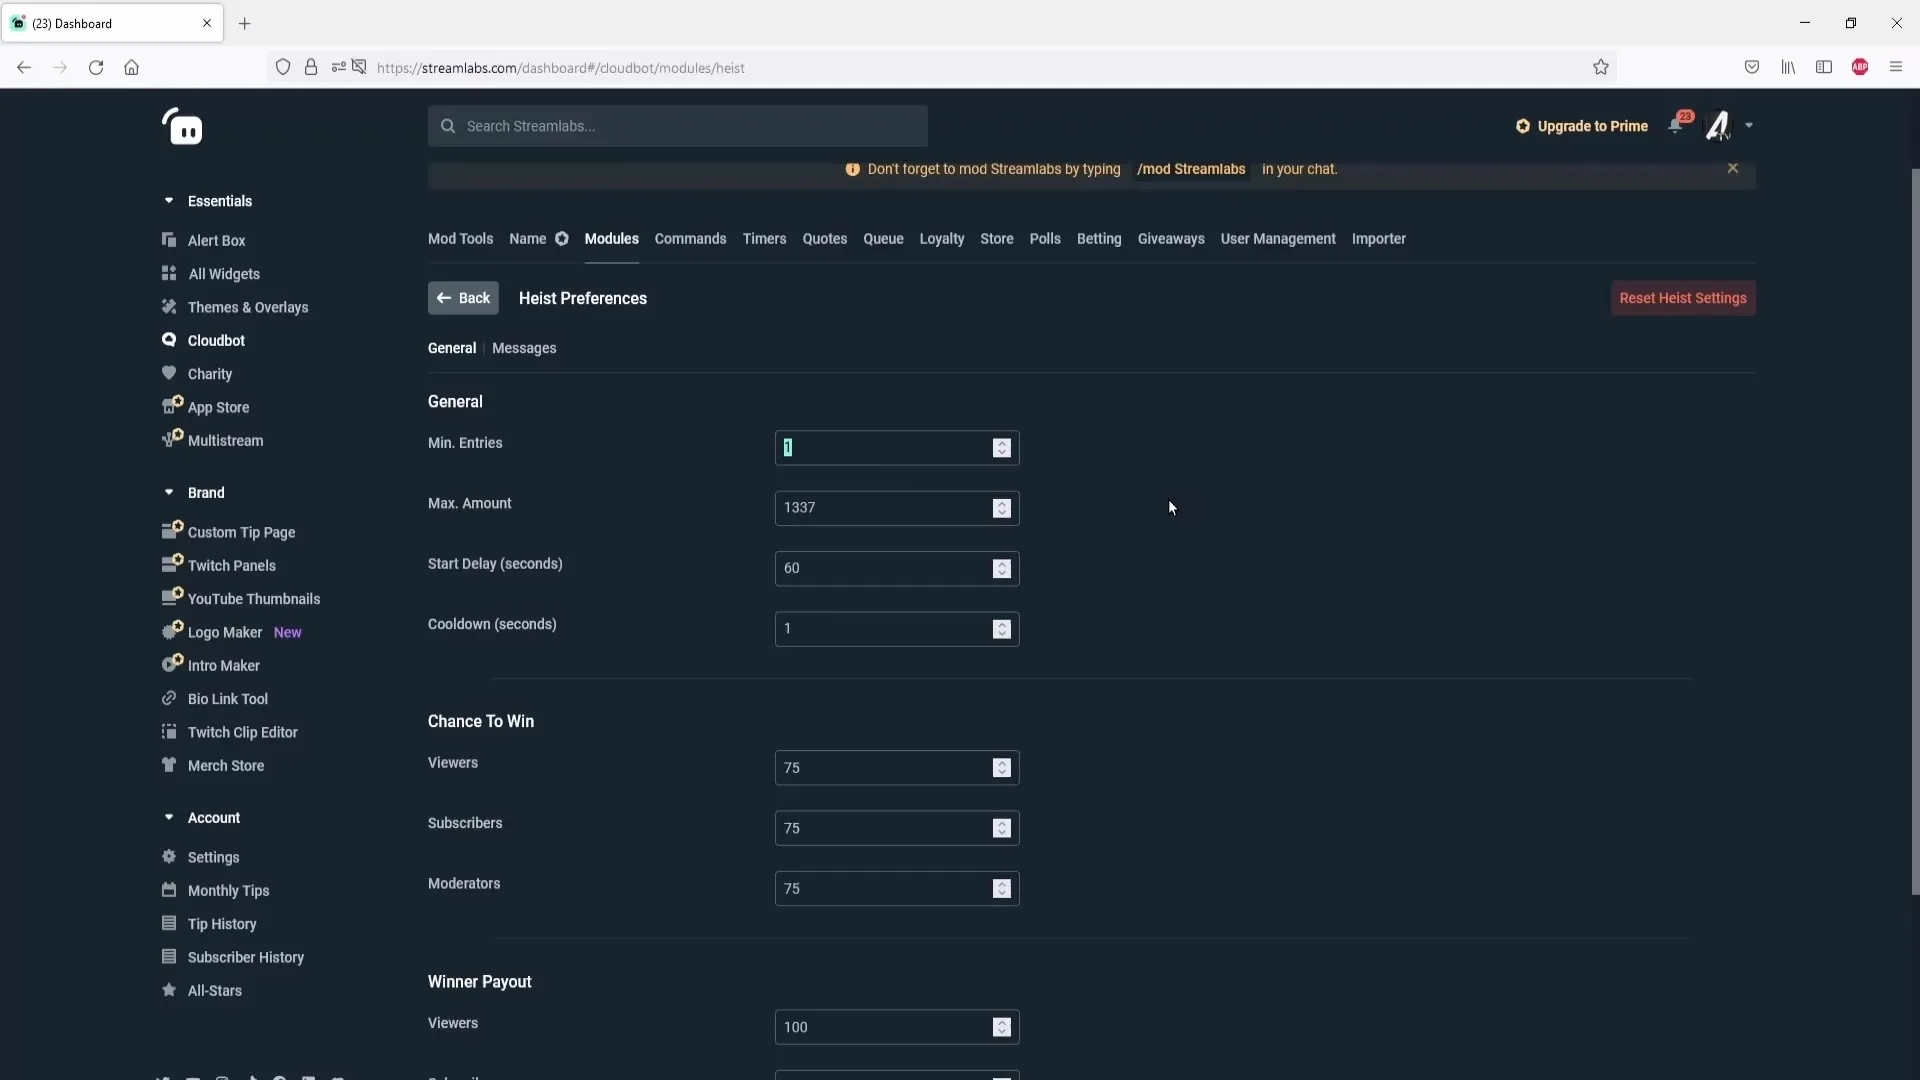Click the increment stepper on Max Amount
Screen dimensions: 1920x1080
click(x=1001, y=502)
